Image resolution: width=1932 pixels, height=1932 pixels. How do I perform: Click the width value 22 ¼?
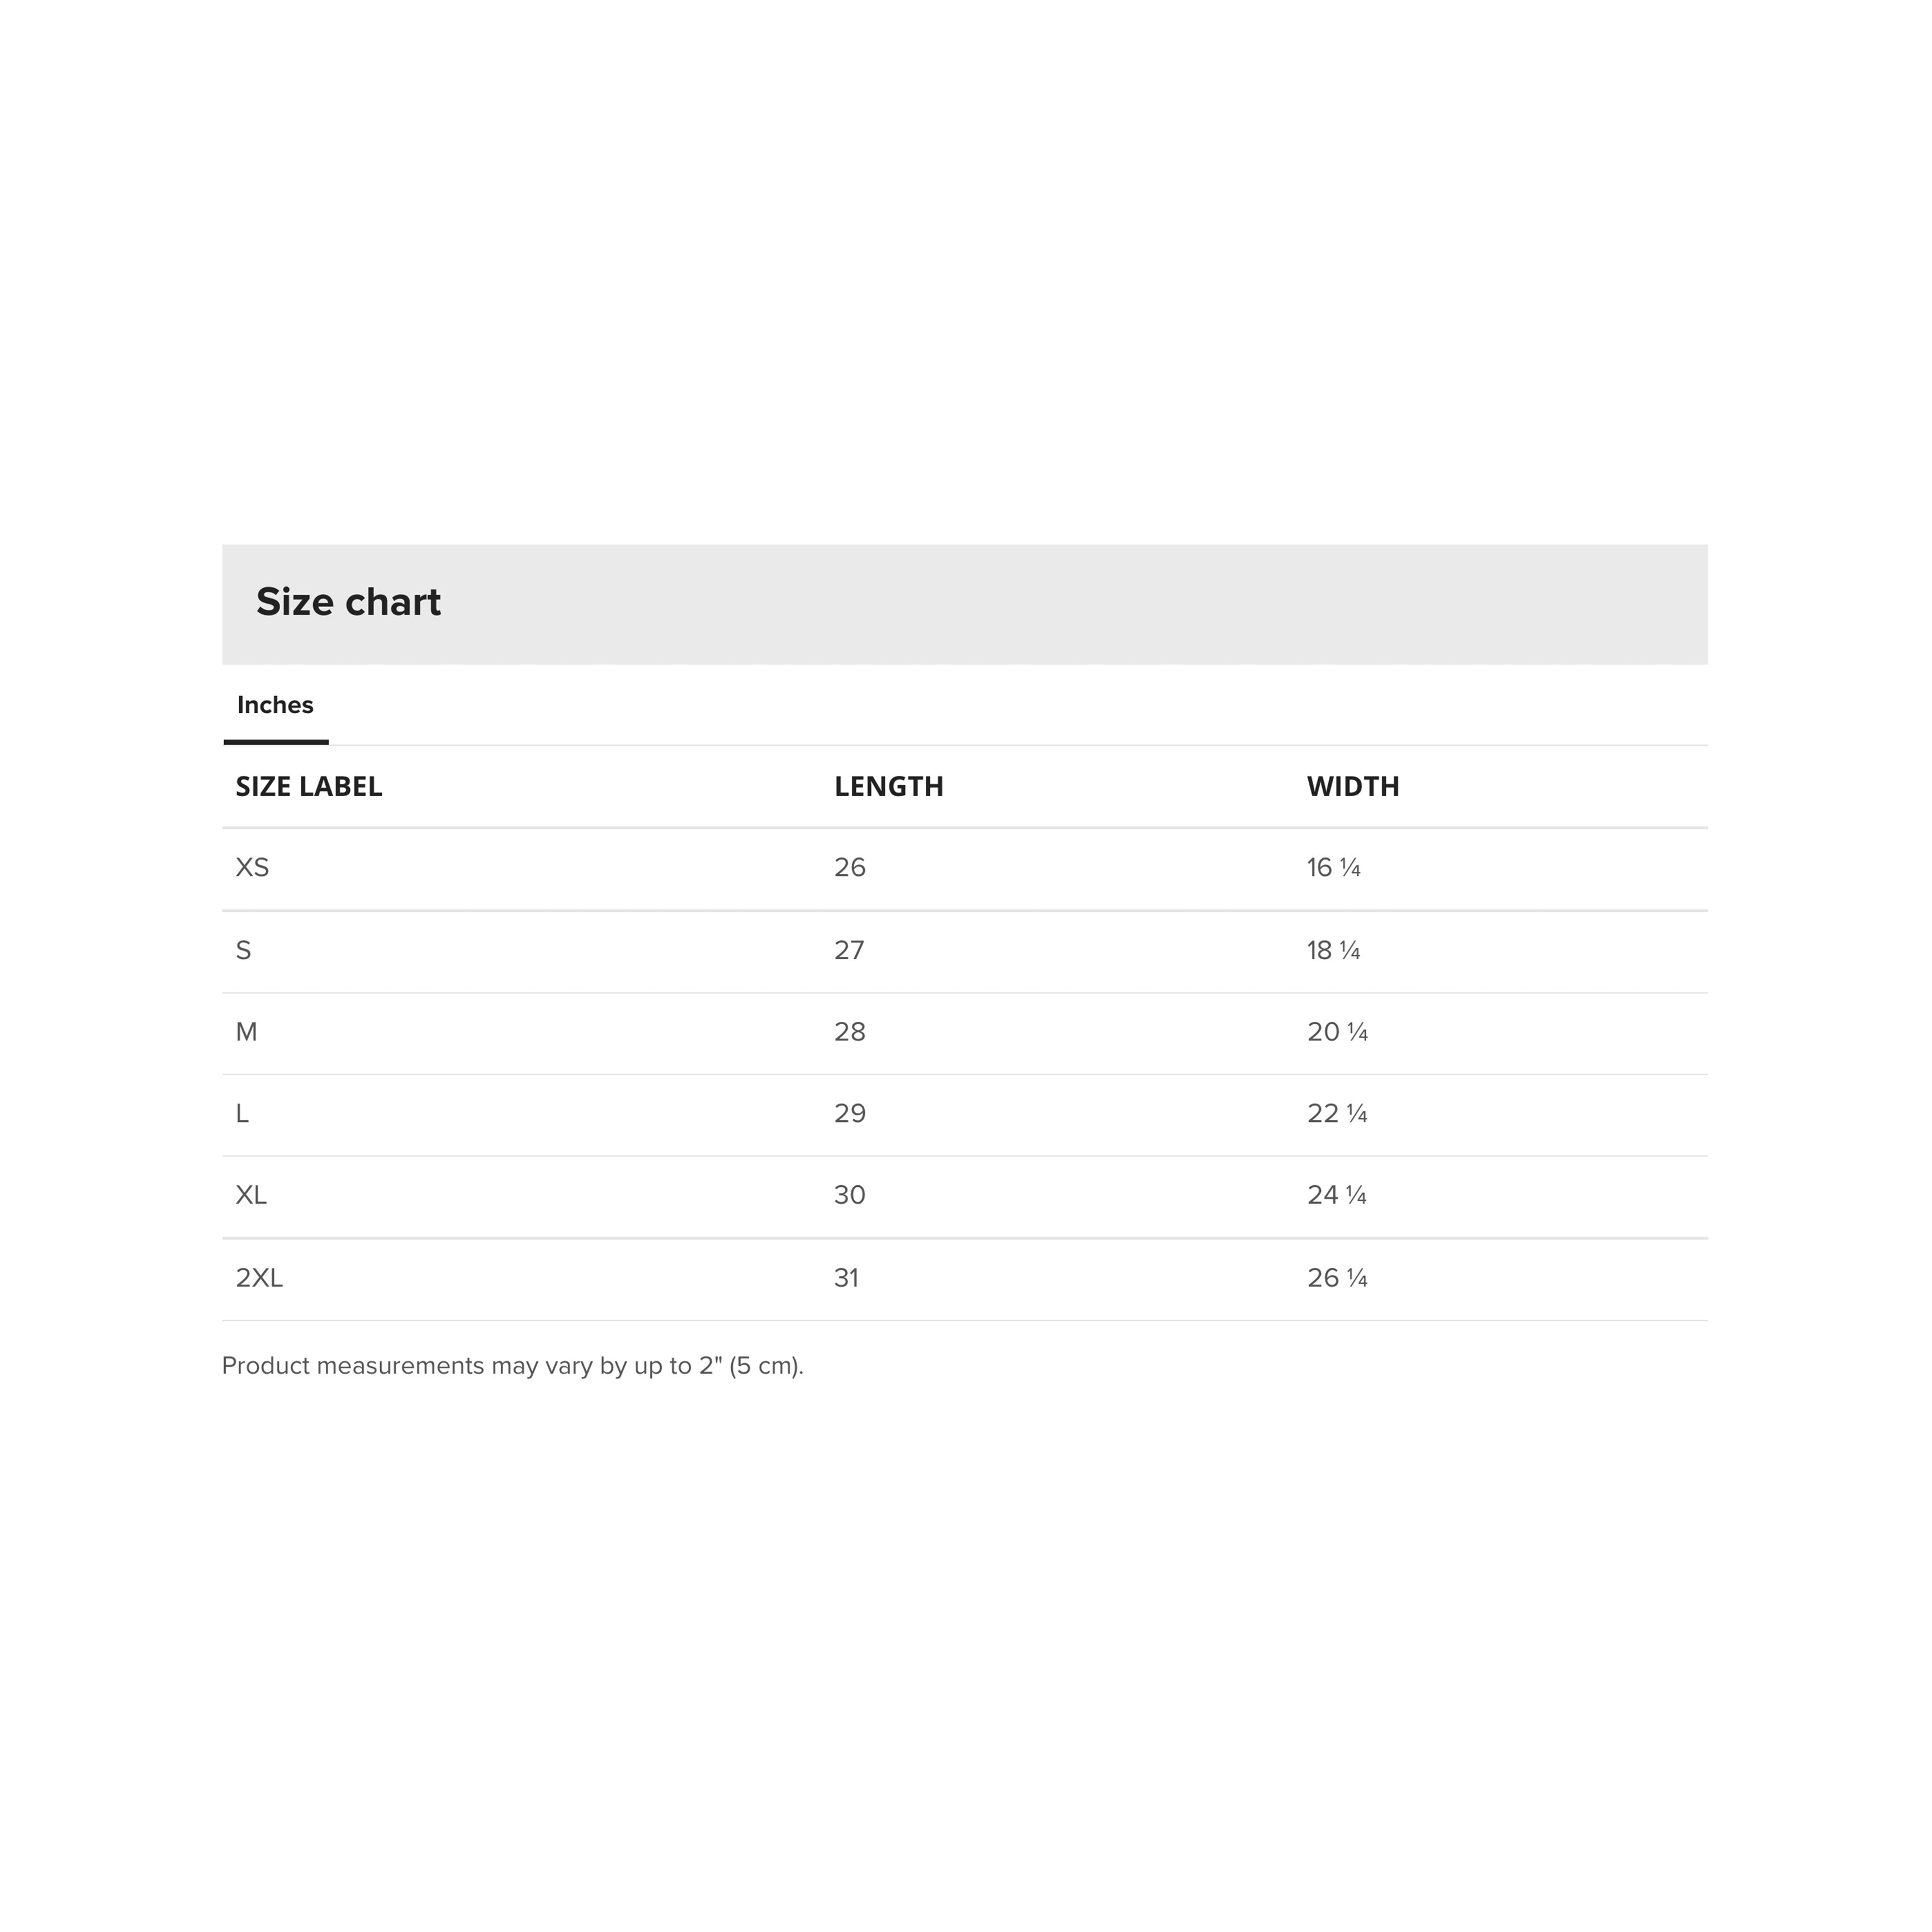coord(1336,1113)
